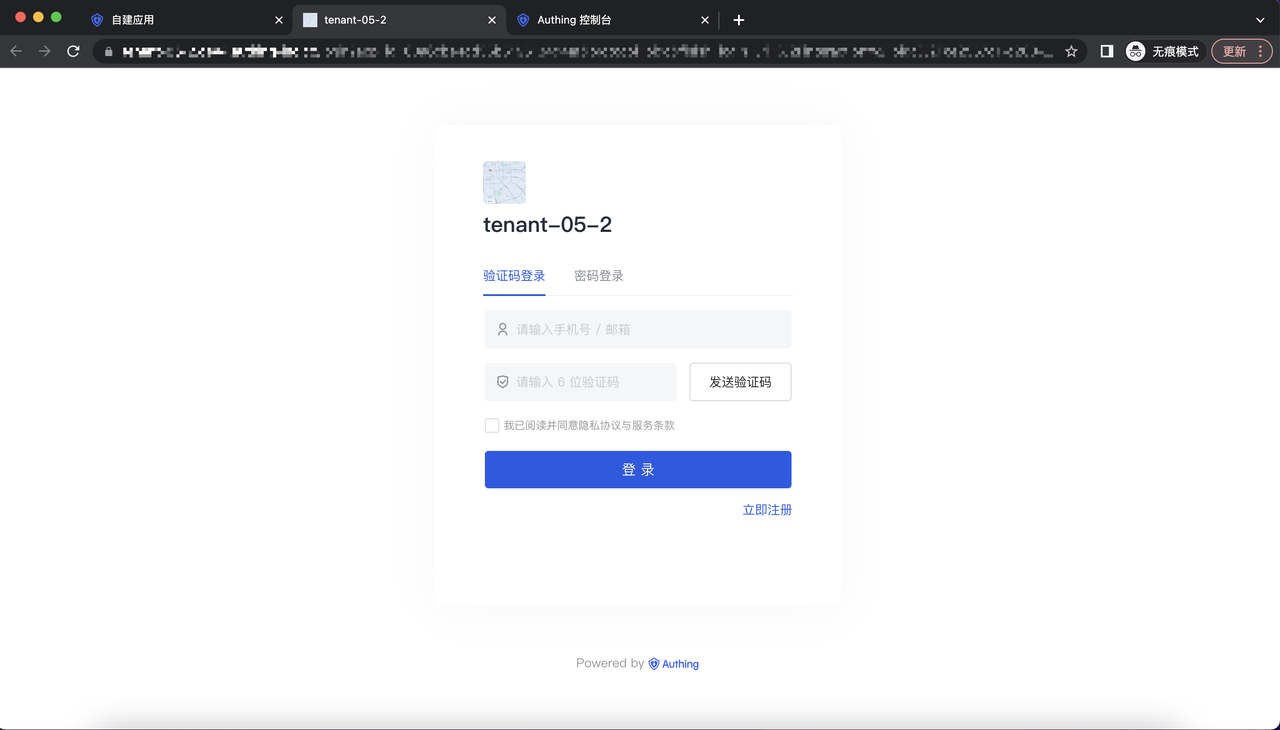
Task: Check the privacy agreement checkbox
Action: click(492, 426)
